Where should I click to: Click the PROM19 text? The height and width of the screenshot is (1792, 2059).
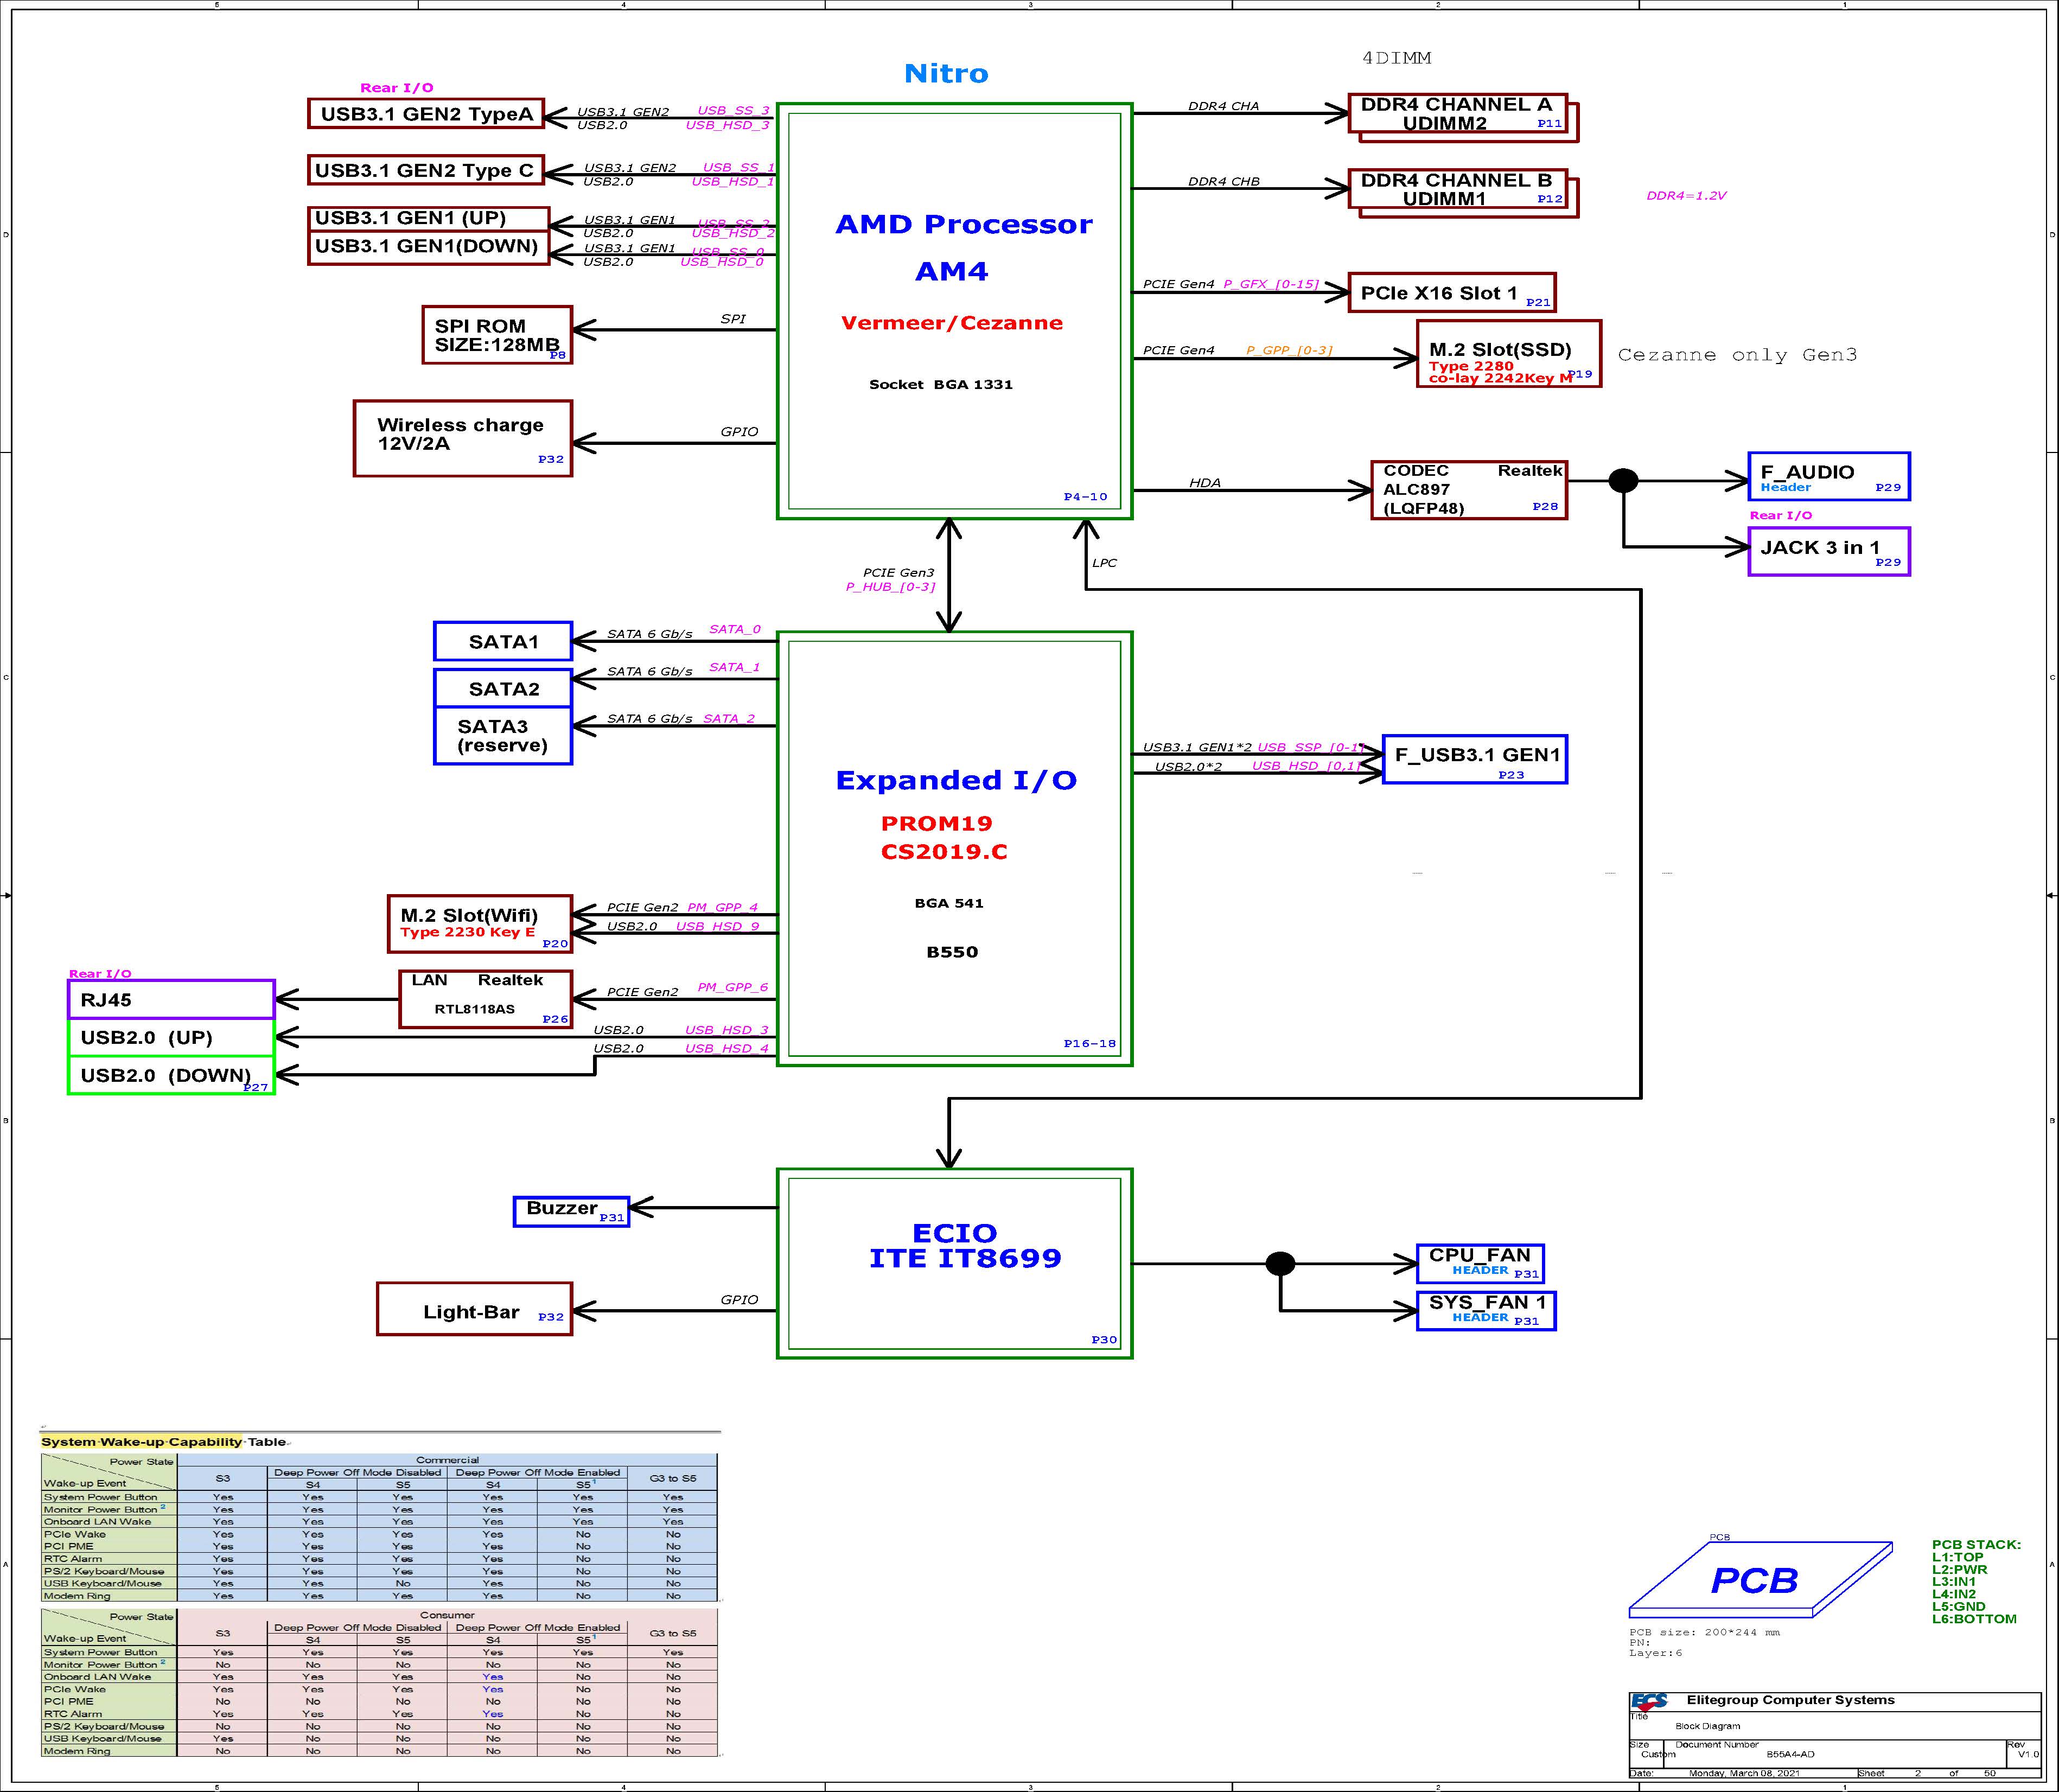point(936,823)
